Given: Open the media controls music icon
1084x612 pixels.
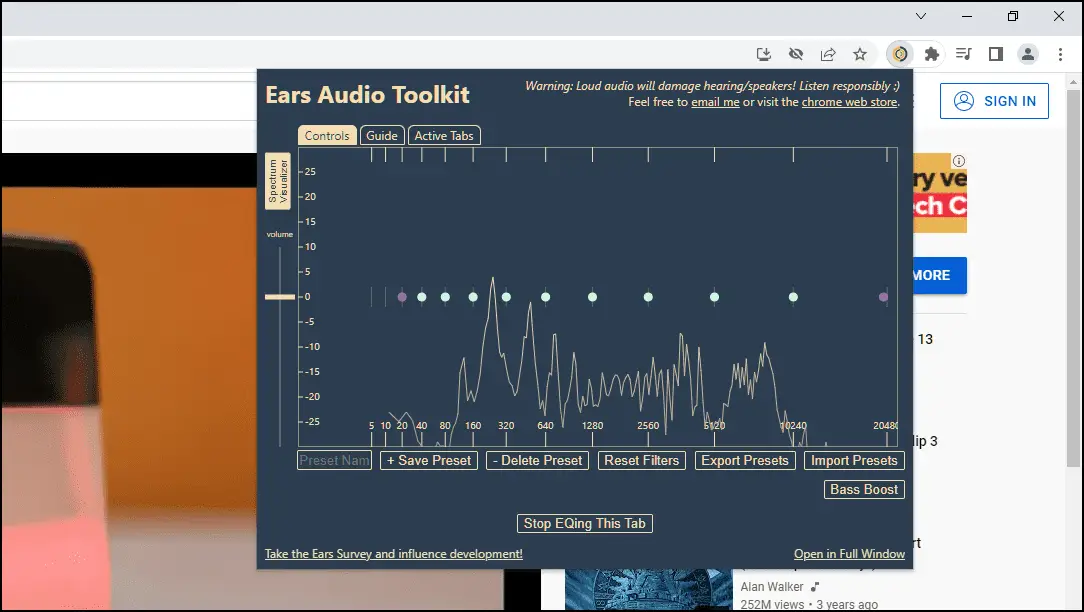Looking at the screenshot, I should pos(964,54).
